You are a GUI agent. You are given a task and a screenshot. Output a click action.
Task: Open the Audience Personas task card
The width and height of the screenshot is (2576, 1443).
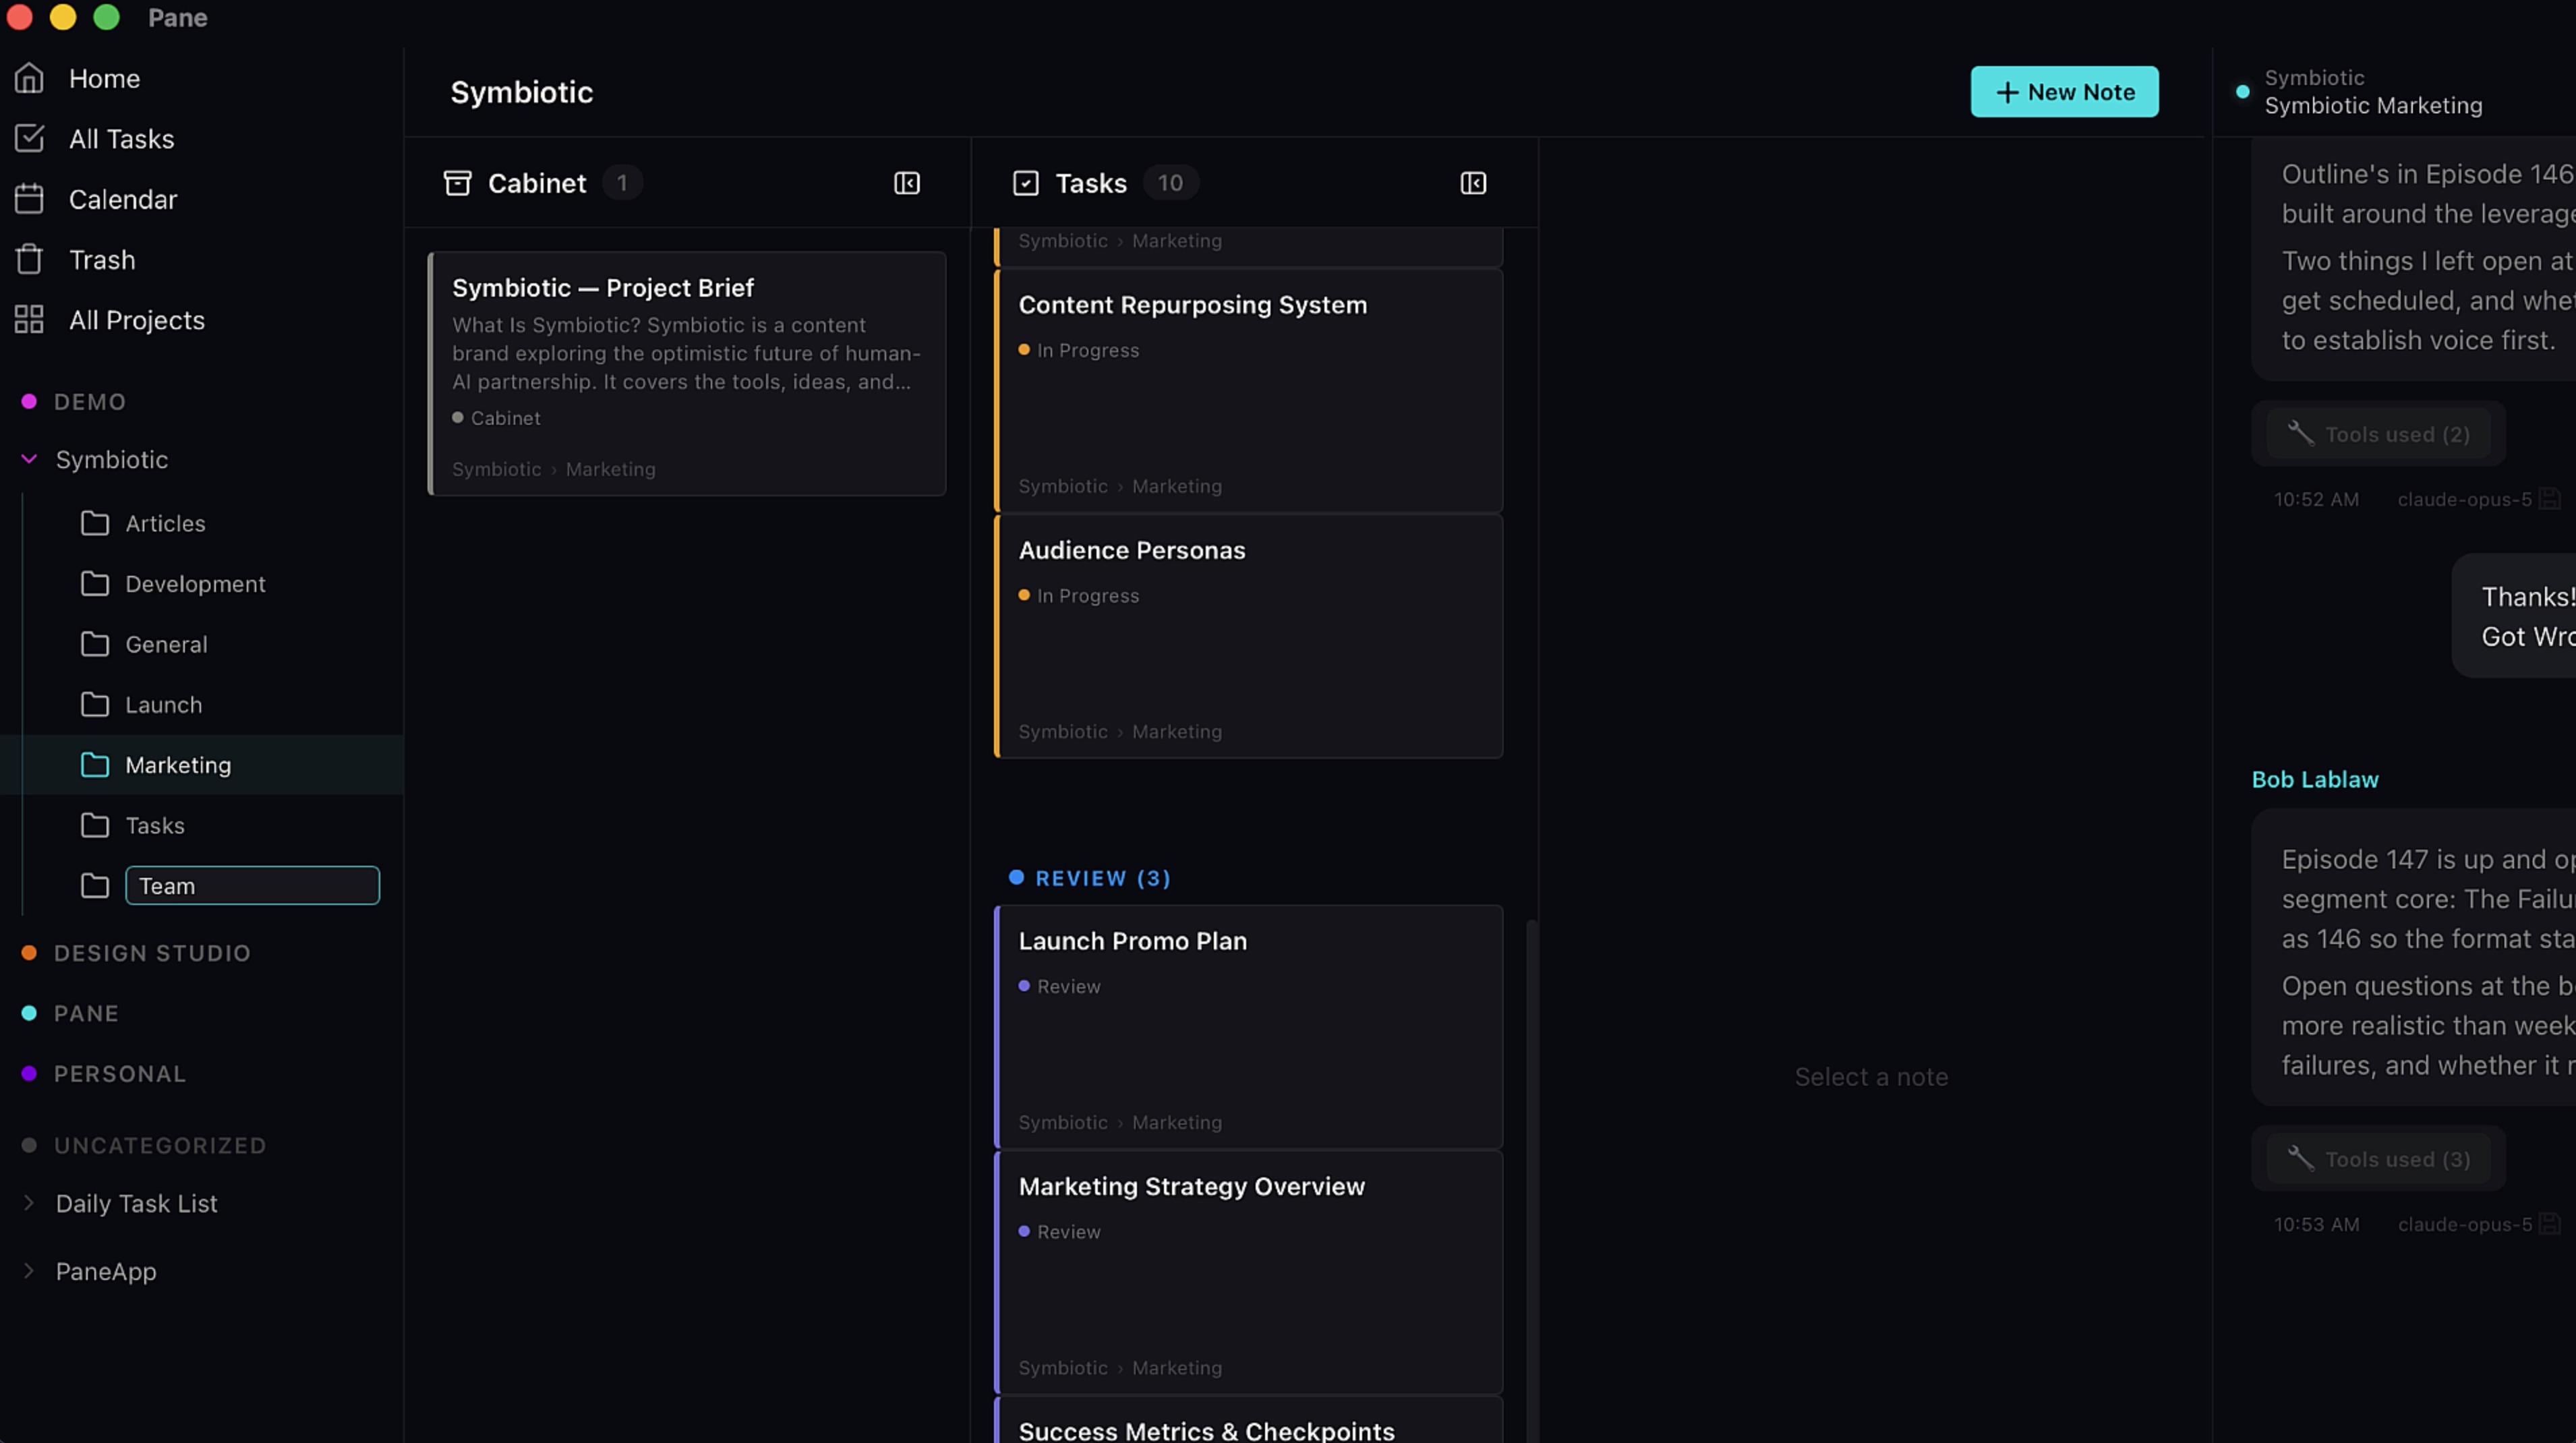(1249, 636)
